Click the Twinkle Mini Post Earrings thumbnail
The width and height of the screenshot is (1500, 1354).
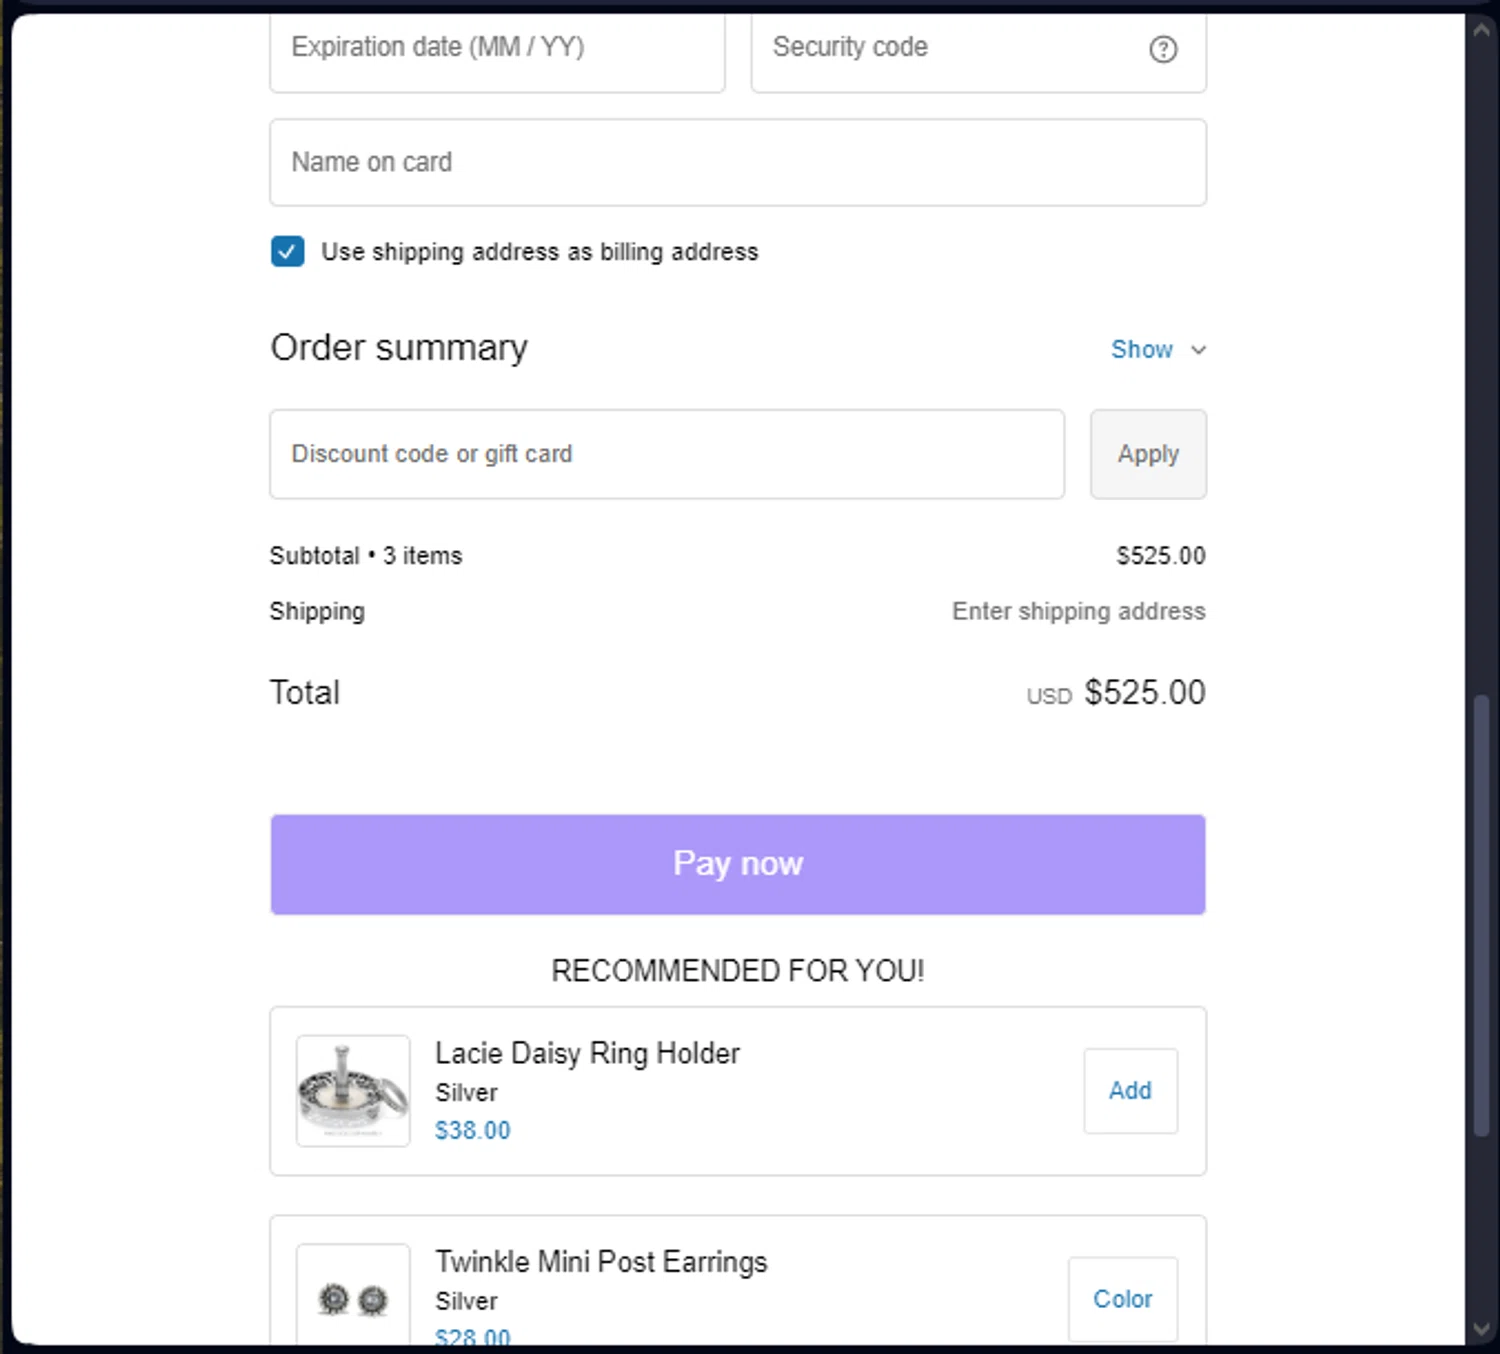tap(353, 1298)
